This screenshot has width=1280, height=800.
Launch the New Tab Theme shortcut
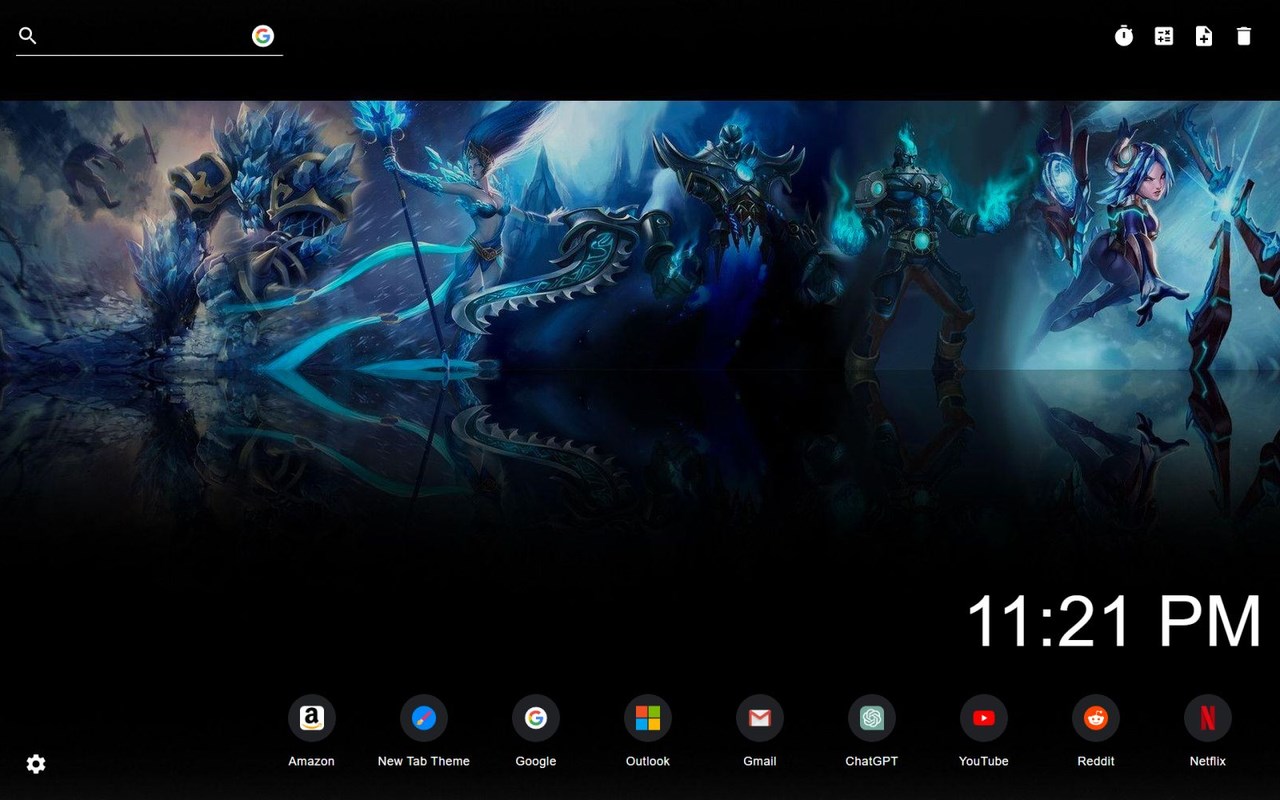point(424,718)
